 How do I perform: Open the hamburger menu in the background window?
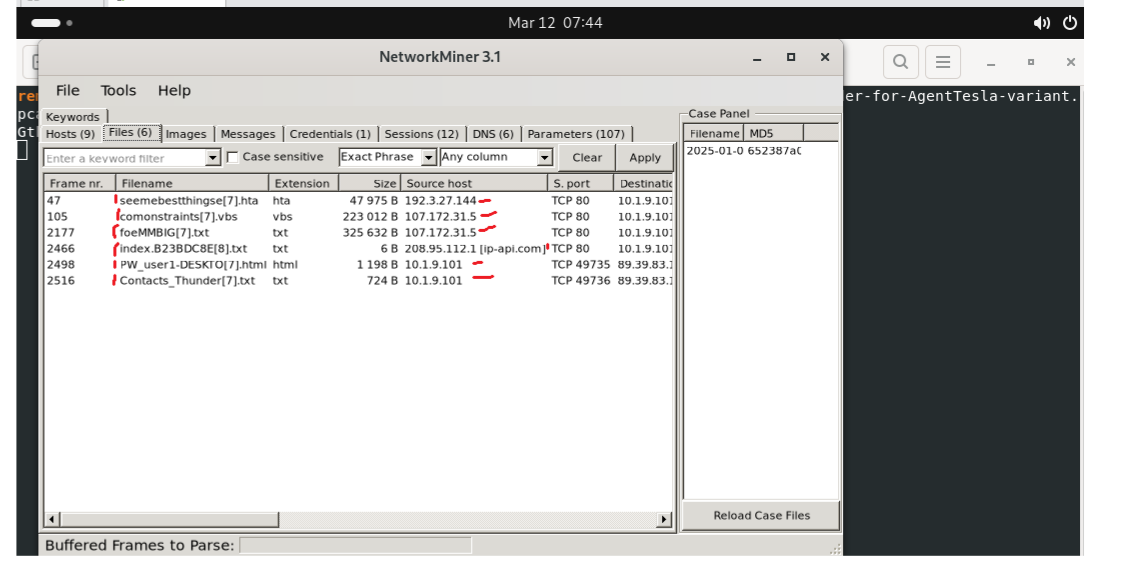[x=943, y=62]
